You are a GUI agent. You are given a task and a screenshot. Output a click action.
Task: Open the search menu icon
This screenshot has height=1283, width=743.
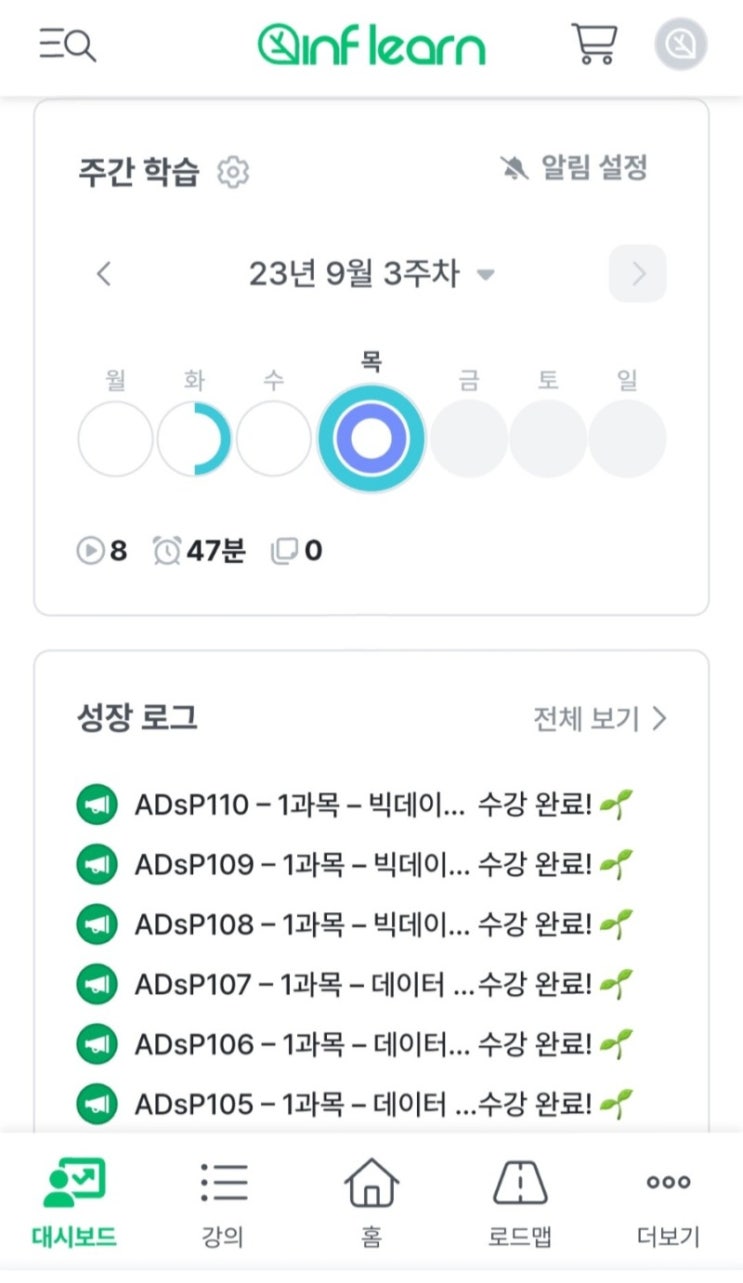point(68,45)
